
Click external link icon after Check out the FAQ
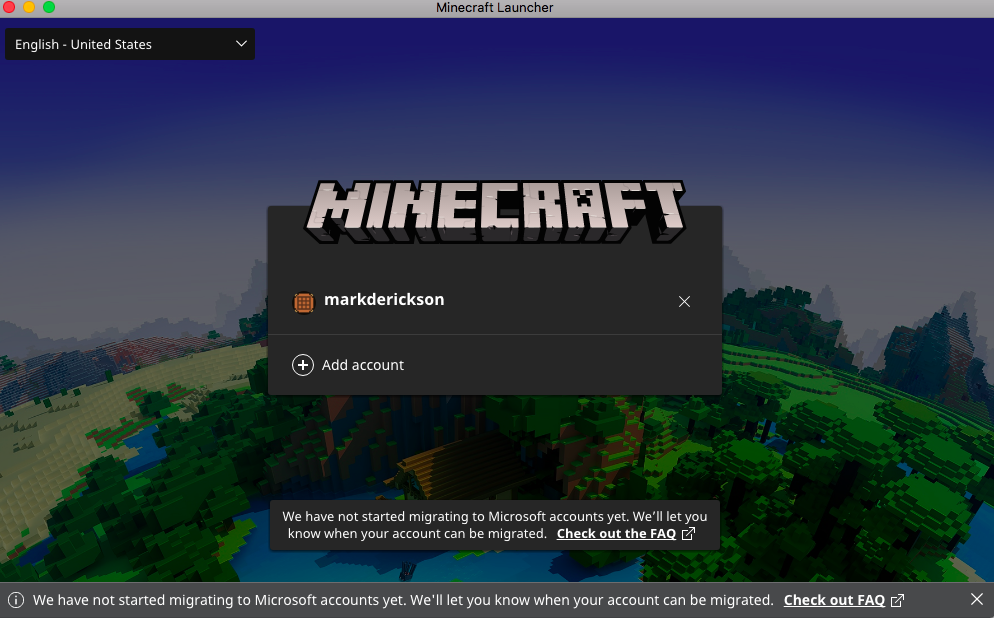pyautogui.click(x=688, y=533)
